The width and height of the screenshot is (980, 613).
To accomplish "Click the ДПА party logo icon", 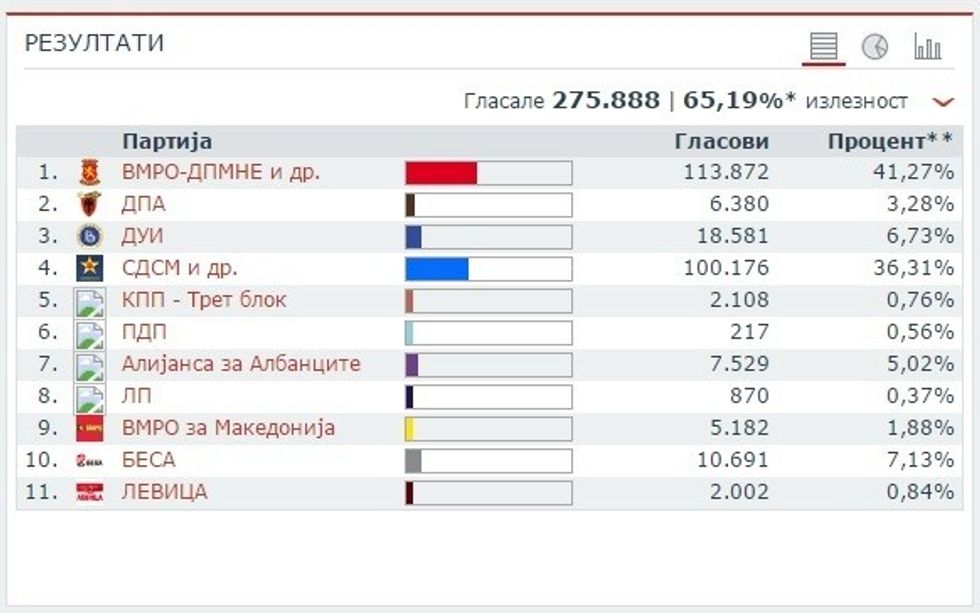I will 90,204.
